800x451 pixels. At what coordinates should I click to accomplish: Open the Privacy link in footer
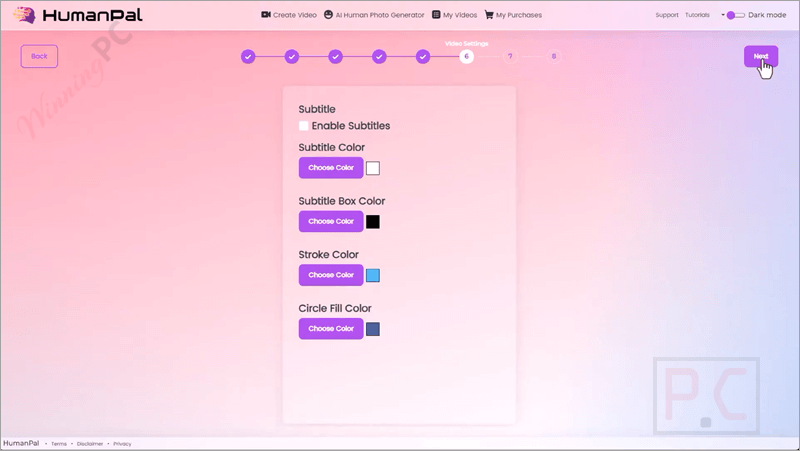click(122, 444)
